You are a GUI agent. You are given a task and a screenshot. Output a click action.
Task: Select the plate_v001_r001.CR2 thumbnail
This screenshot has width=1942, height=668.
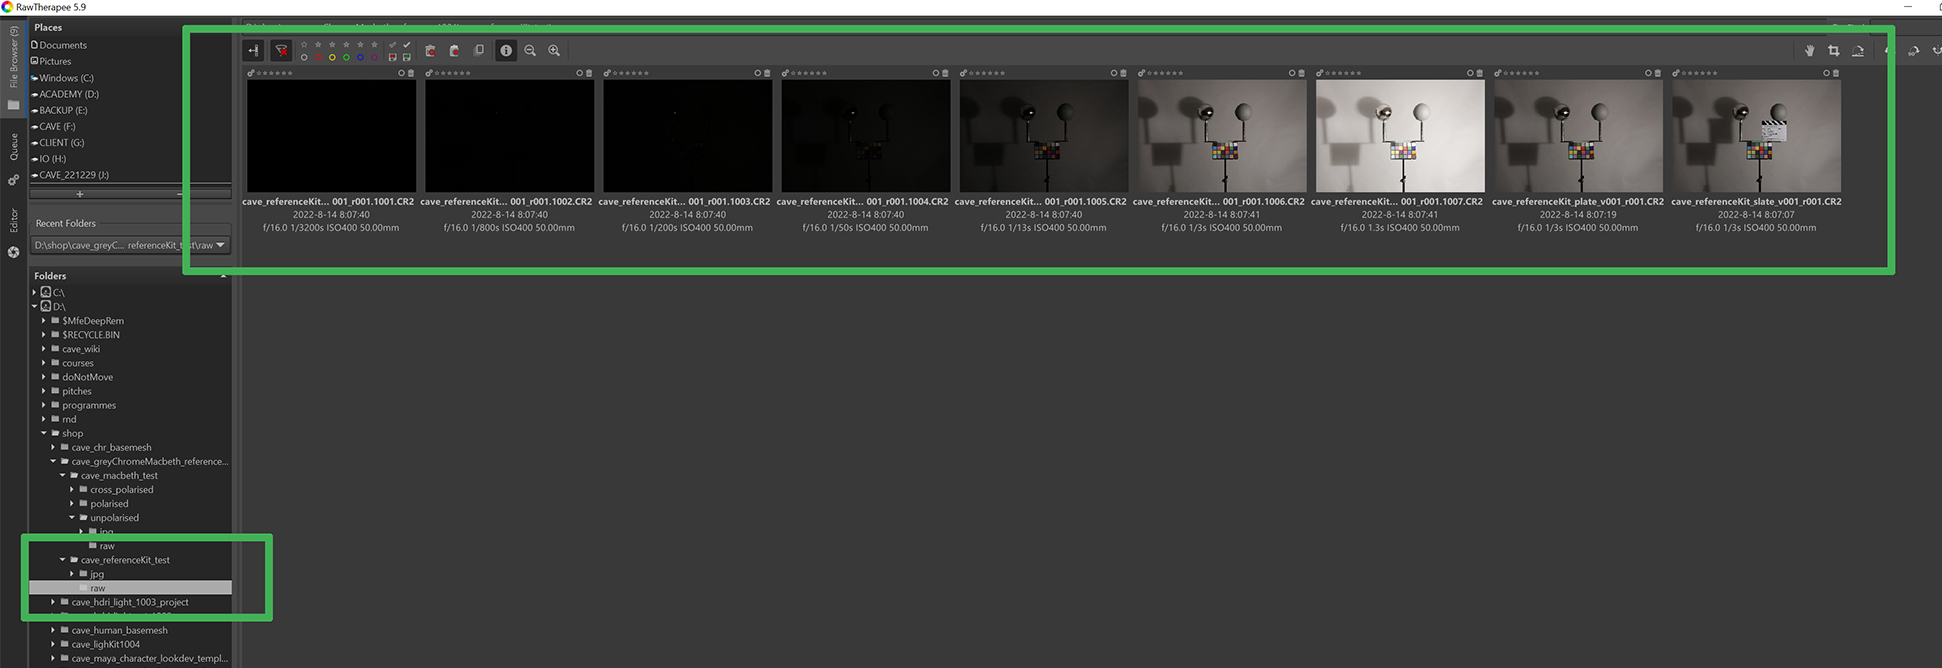click(1578, 136)
